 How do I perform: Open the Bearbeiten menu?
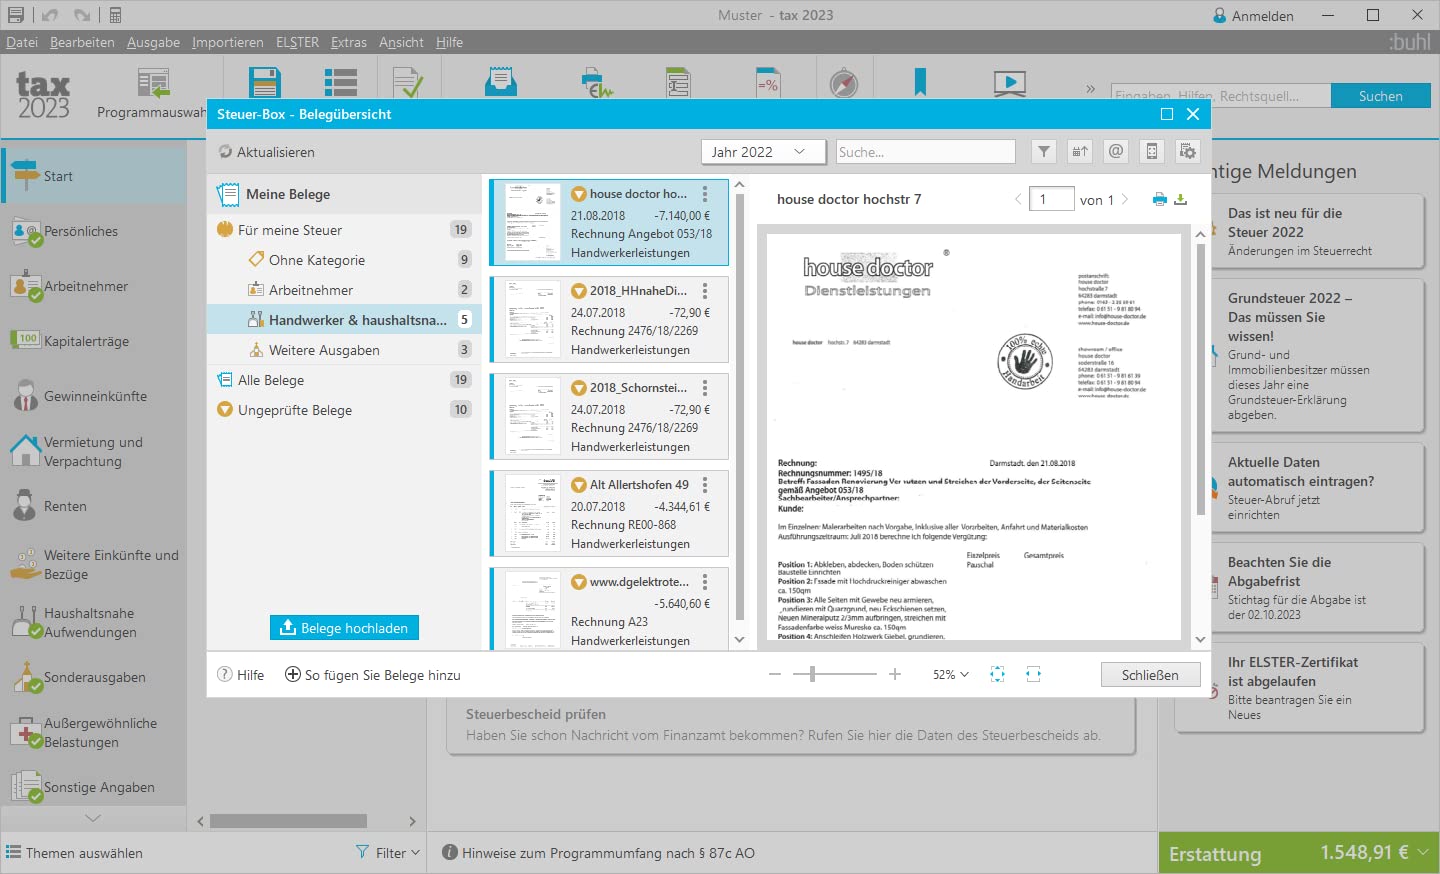(x=82, y=42)
